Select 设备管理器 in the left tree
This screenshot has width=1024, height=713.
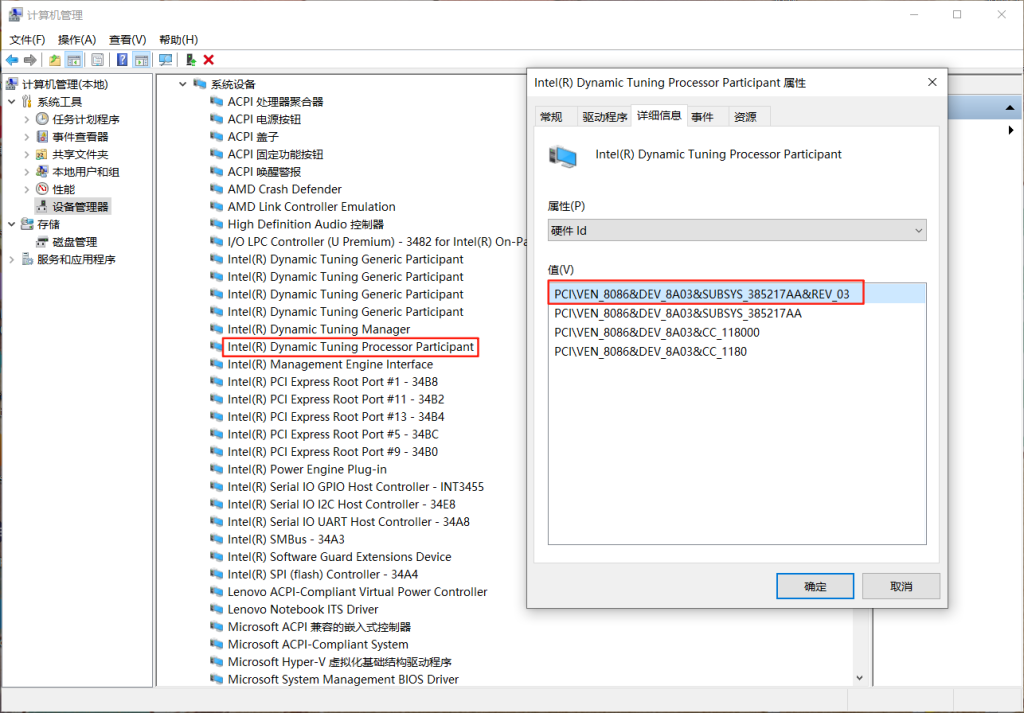point(80,207)
